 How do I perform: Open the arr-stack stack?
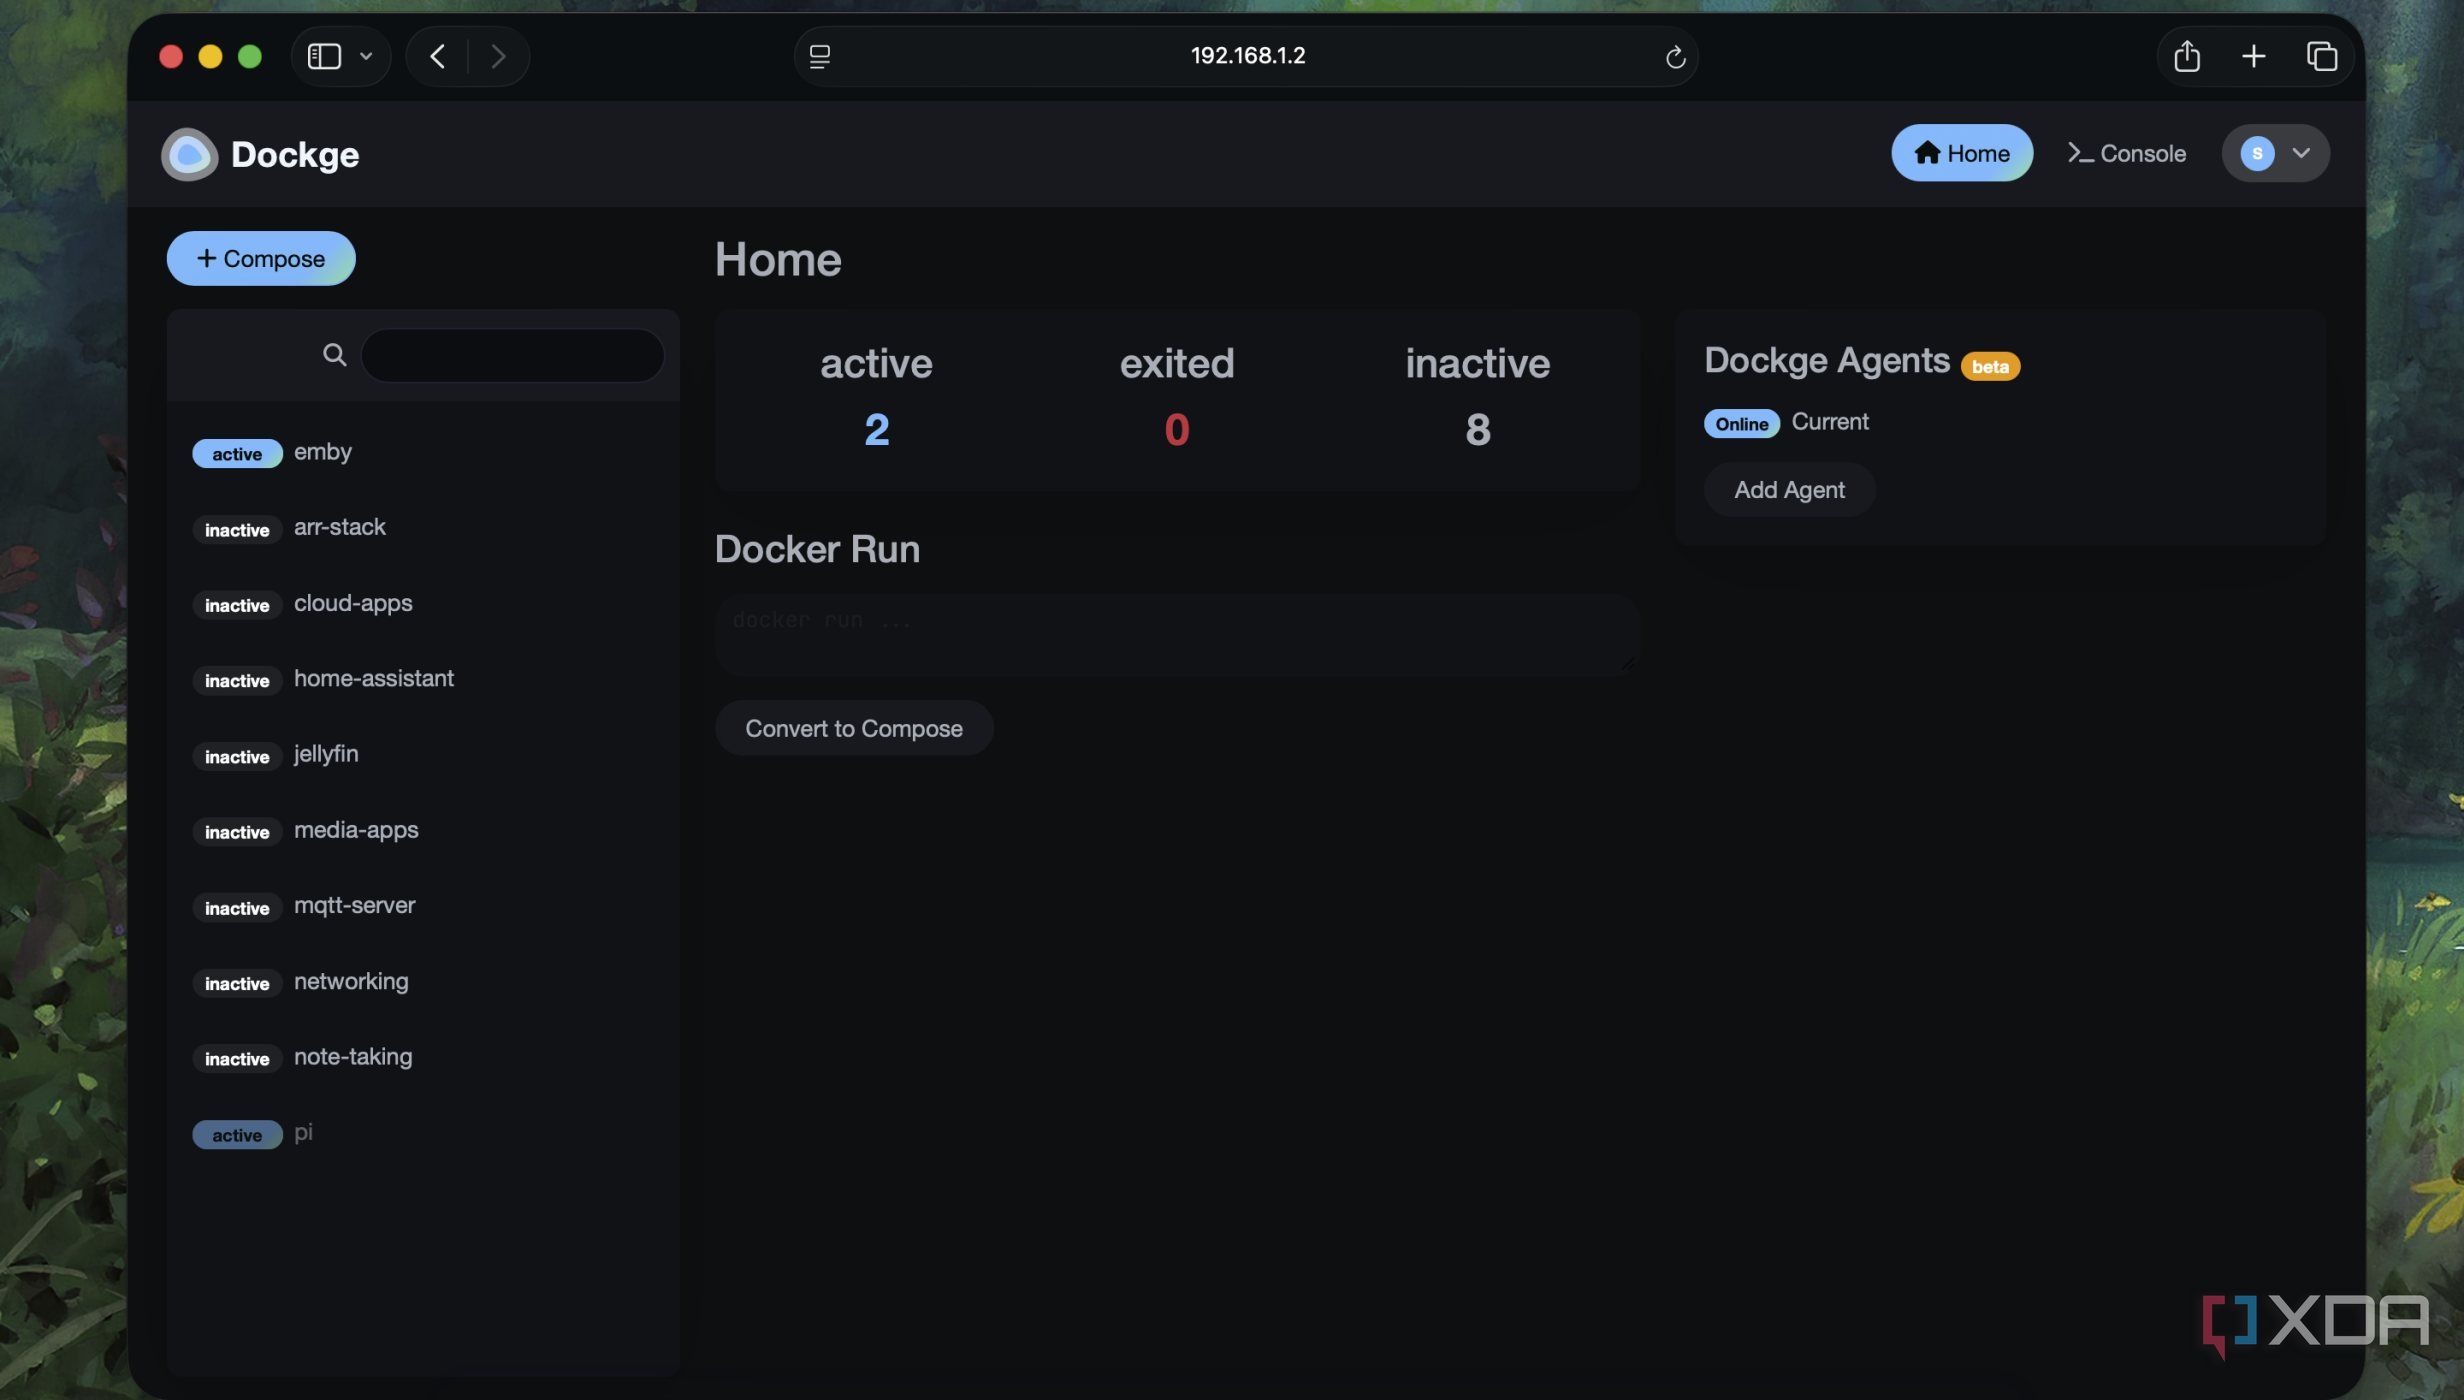click(424, 527)
